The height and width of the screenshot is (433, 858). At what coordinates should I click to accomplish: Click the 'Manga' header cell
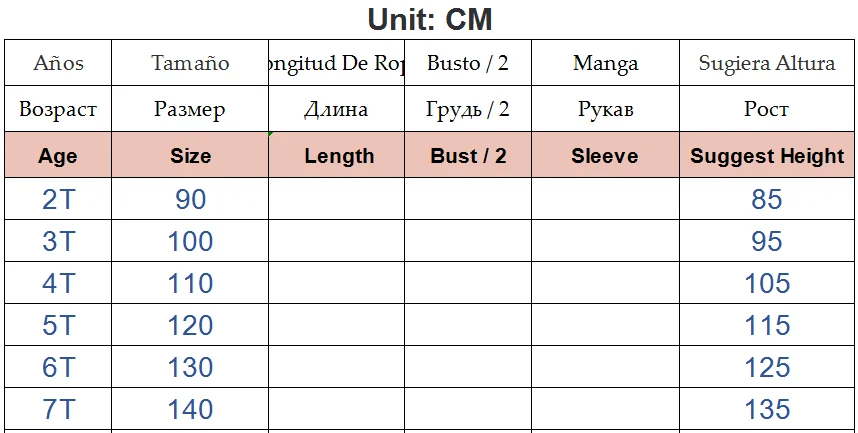coord(605,63)
